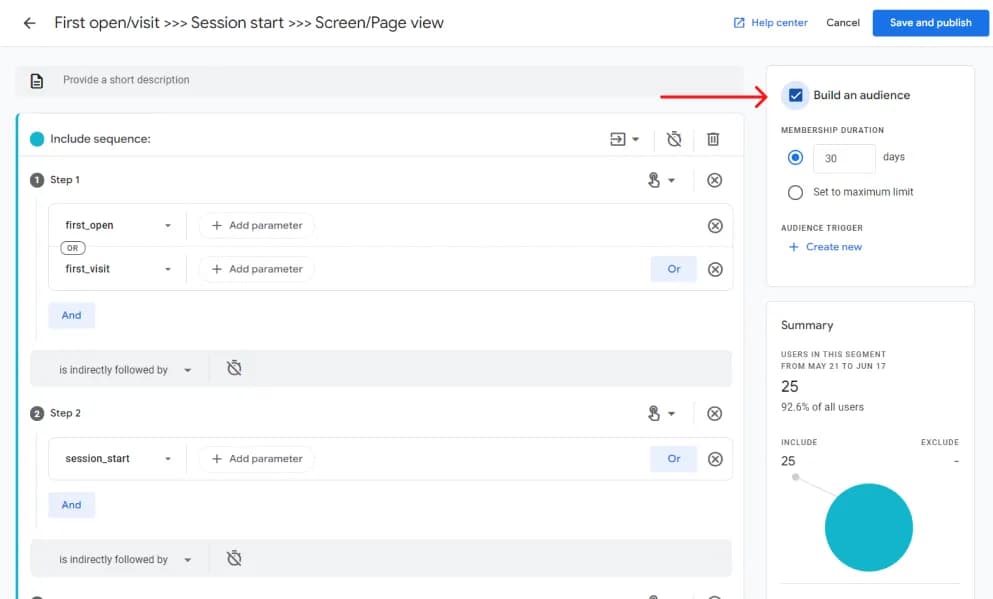Open the Help center link
Screen dimensions: 993x599
click(x=770, y=23)
